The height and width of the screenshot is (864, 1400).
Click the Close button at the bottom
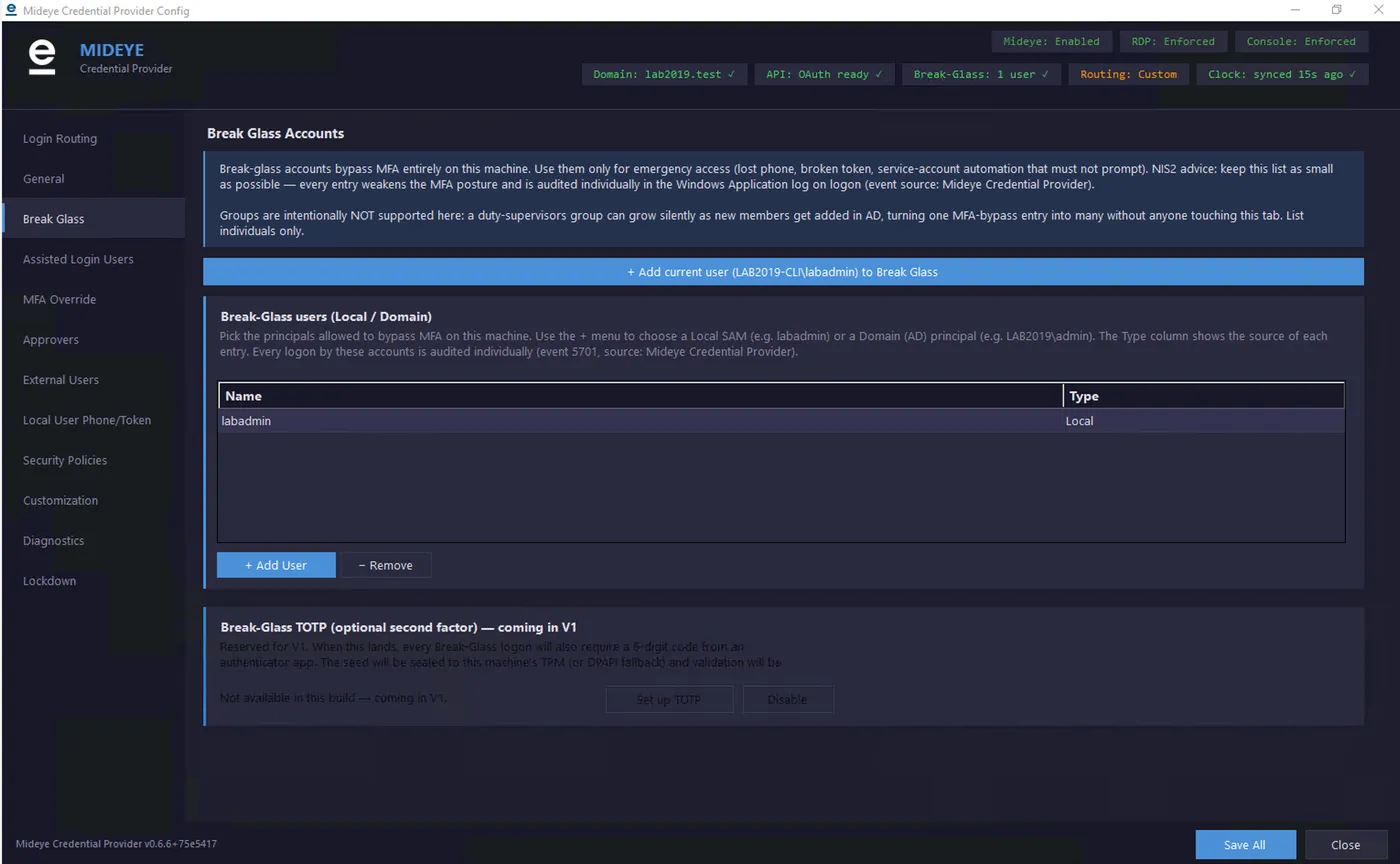1345,845
